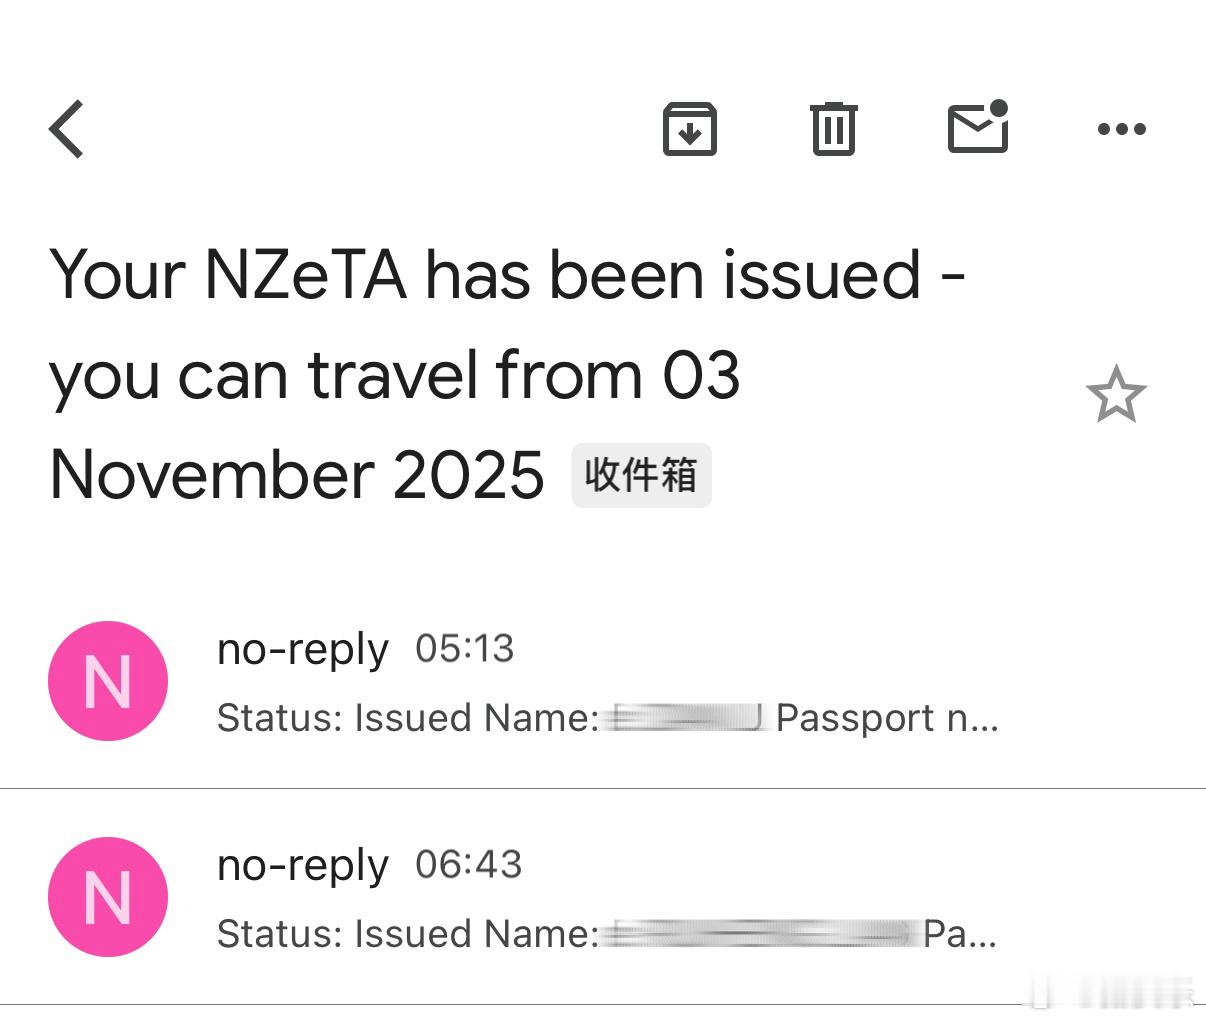Open the three-dot overflow menu

[1120, 128]
